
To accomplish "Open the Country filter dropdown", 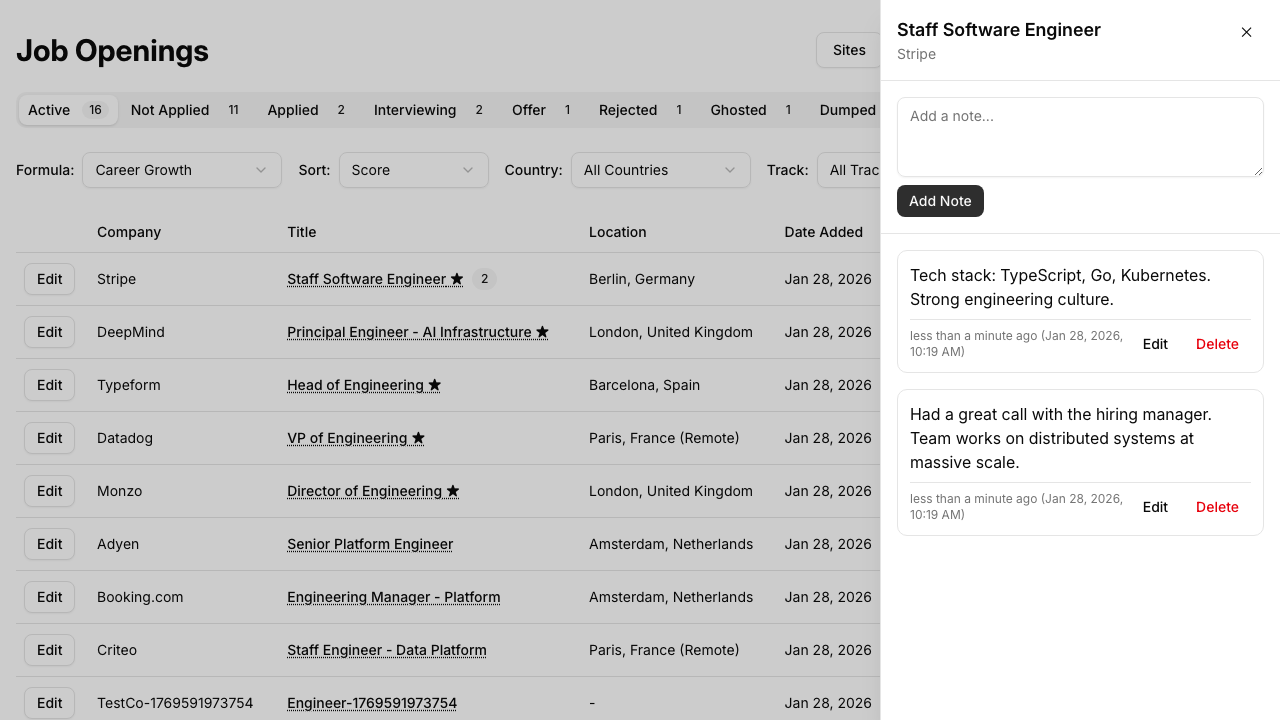I will [660, 170].
